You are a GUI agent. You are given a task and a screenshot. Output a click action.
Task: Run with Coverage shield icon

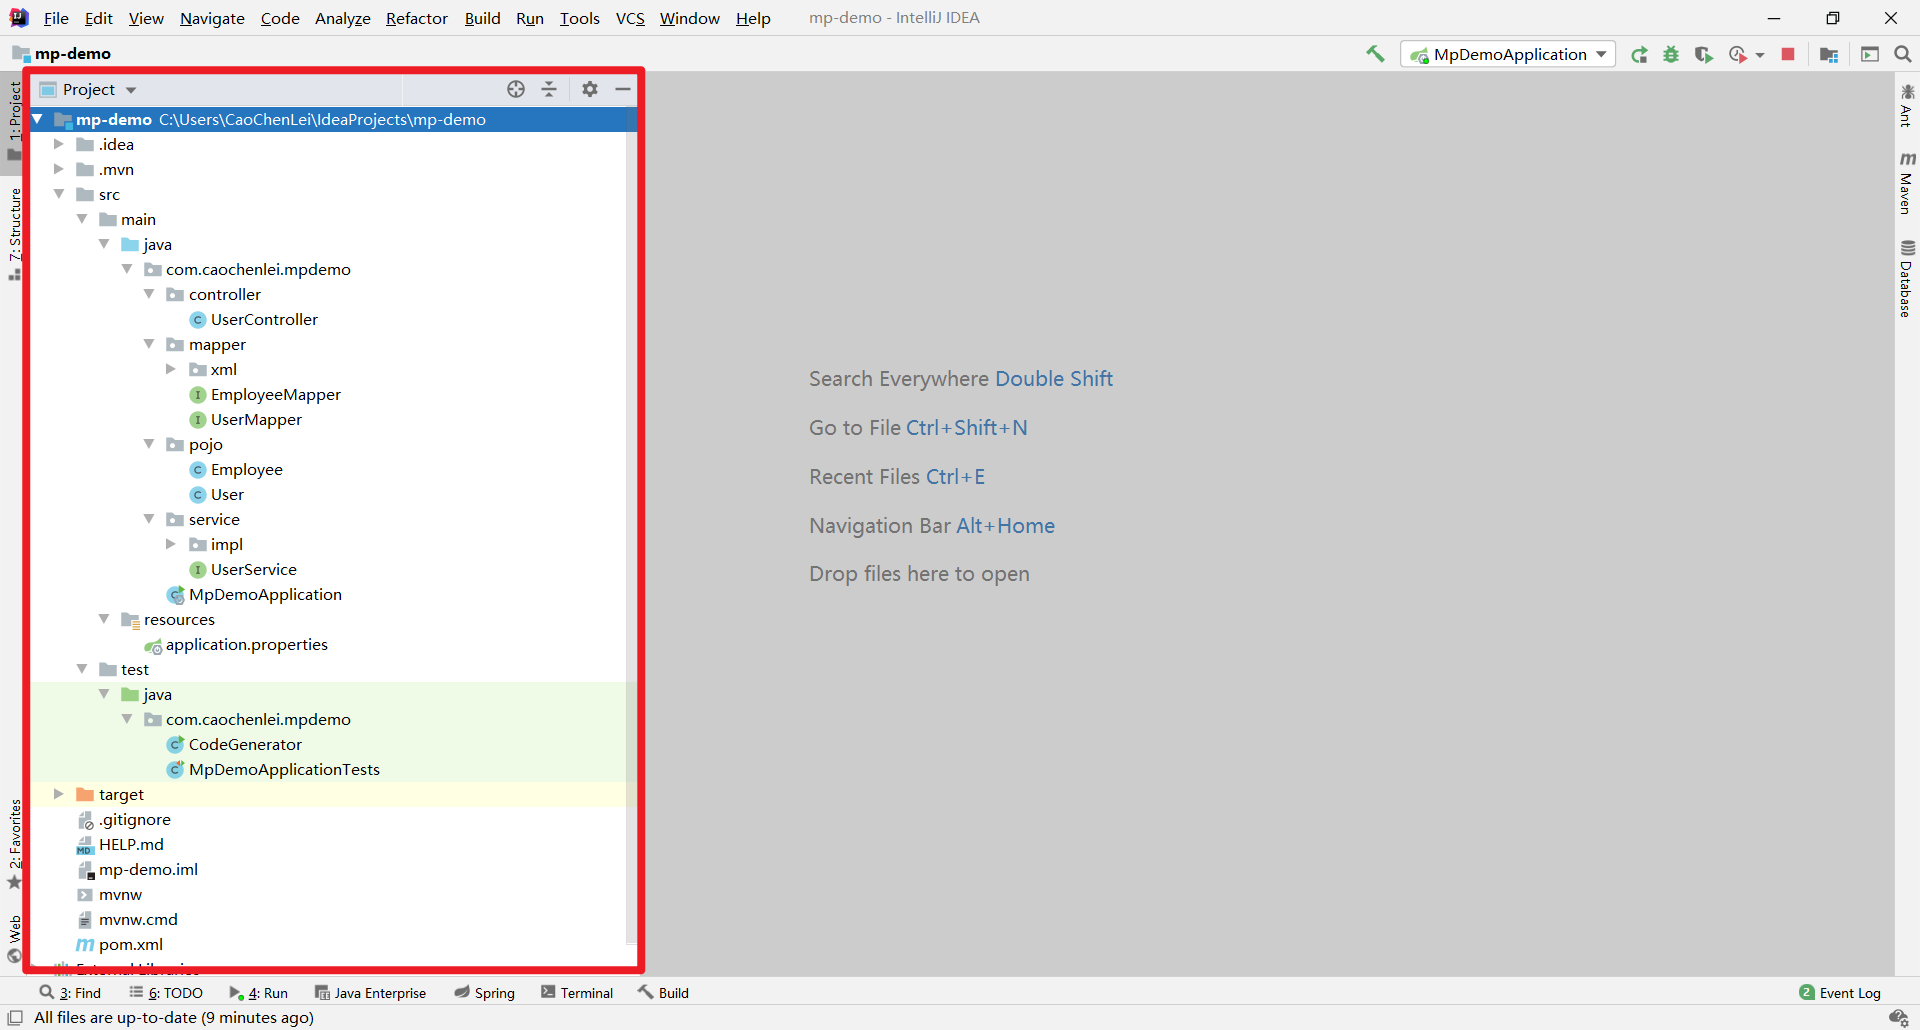1703,55
